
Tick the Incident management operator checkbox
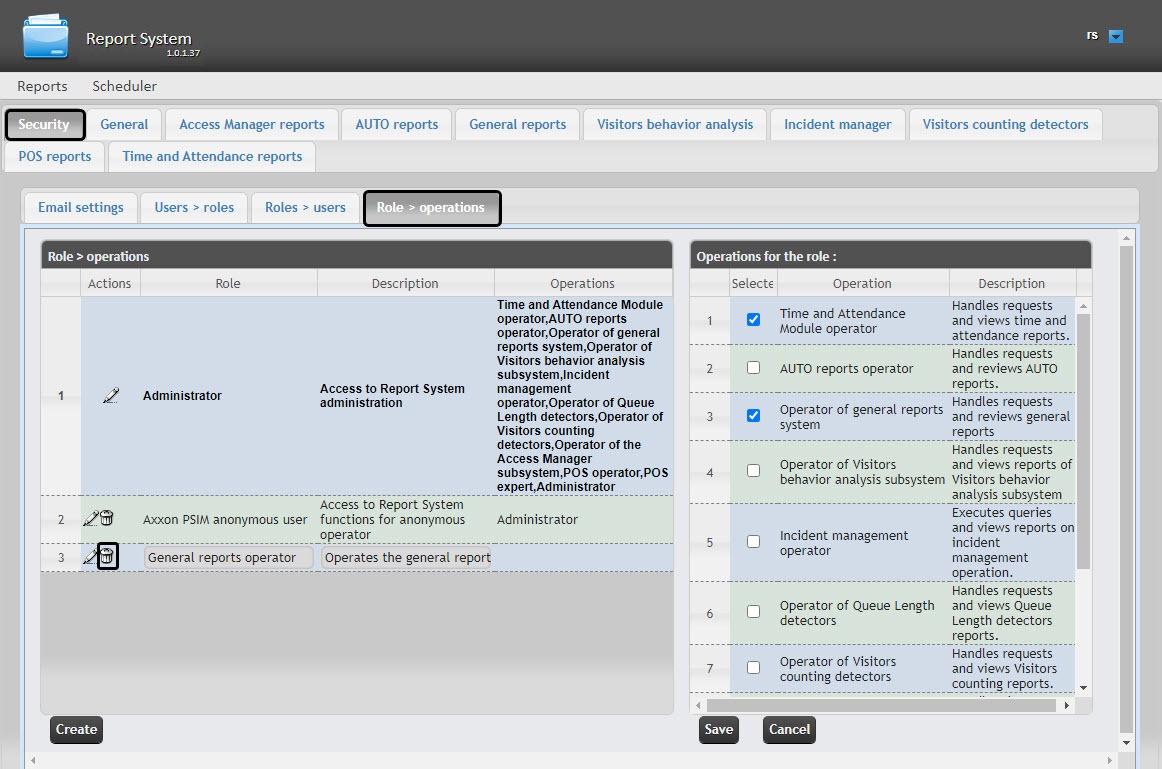754,542
